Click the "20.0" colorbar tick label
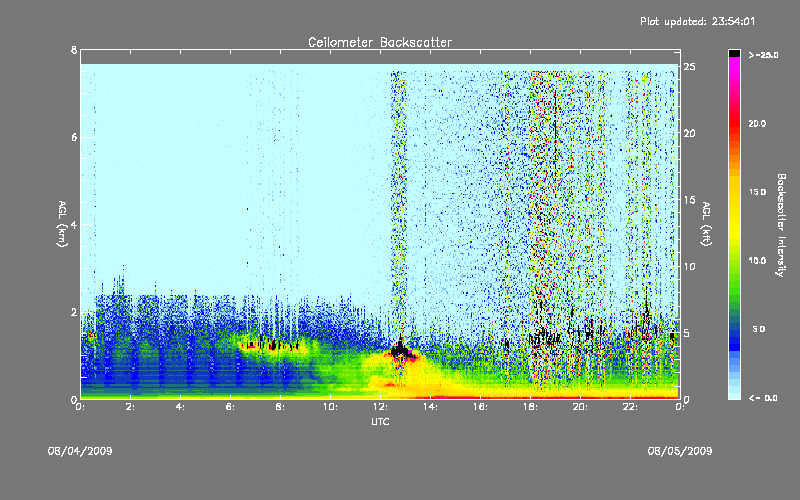The height and width of the screenshot is (500, 800). coord(757,123)
